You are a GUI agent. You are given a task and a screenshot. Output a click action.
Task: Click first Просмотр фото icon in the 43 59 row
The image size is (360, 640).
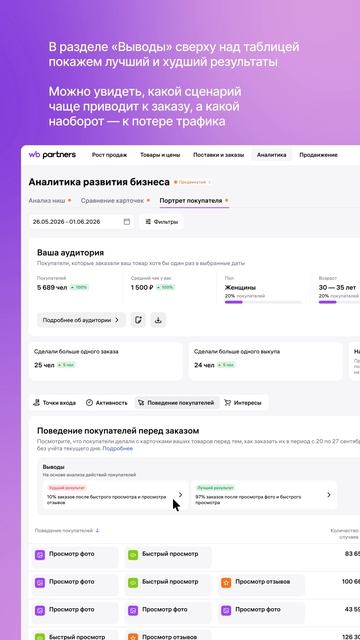[x=40, y=610]
